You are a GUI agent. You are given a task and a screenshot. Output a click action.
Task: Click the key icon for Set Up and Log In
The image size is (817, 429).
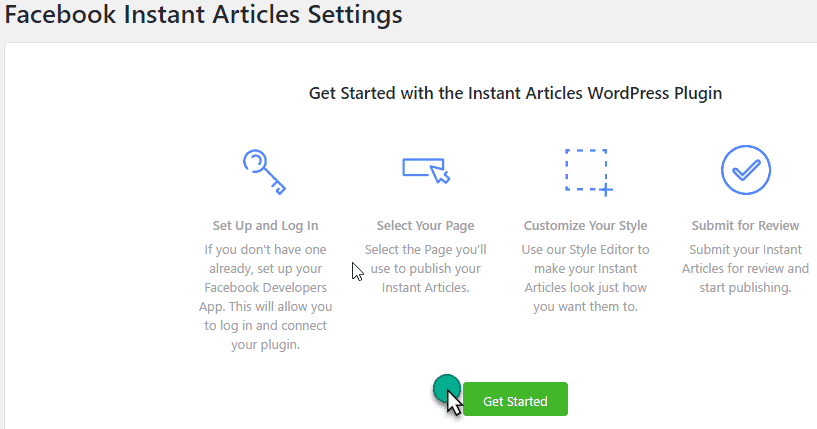pyautogui.click(x=265, y=172)
